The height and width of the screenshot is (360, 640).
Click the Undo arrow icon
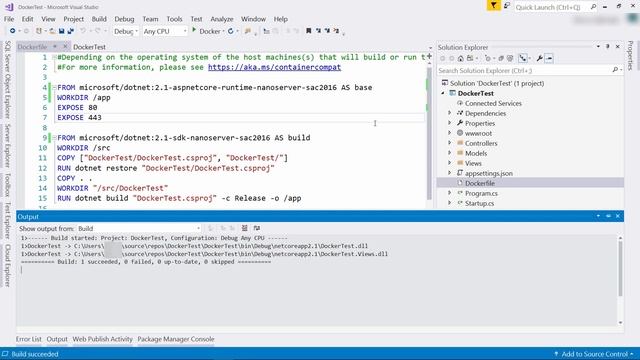pyautogui.click(x=83, y=31)
